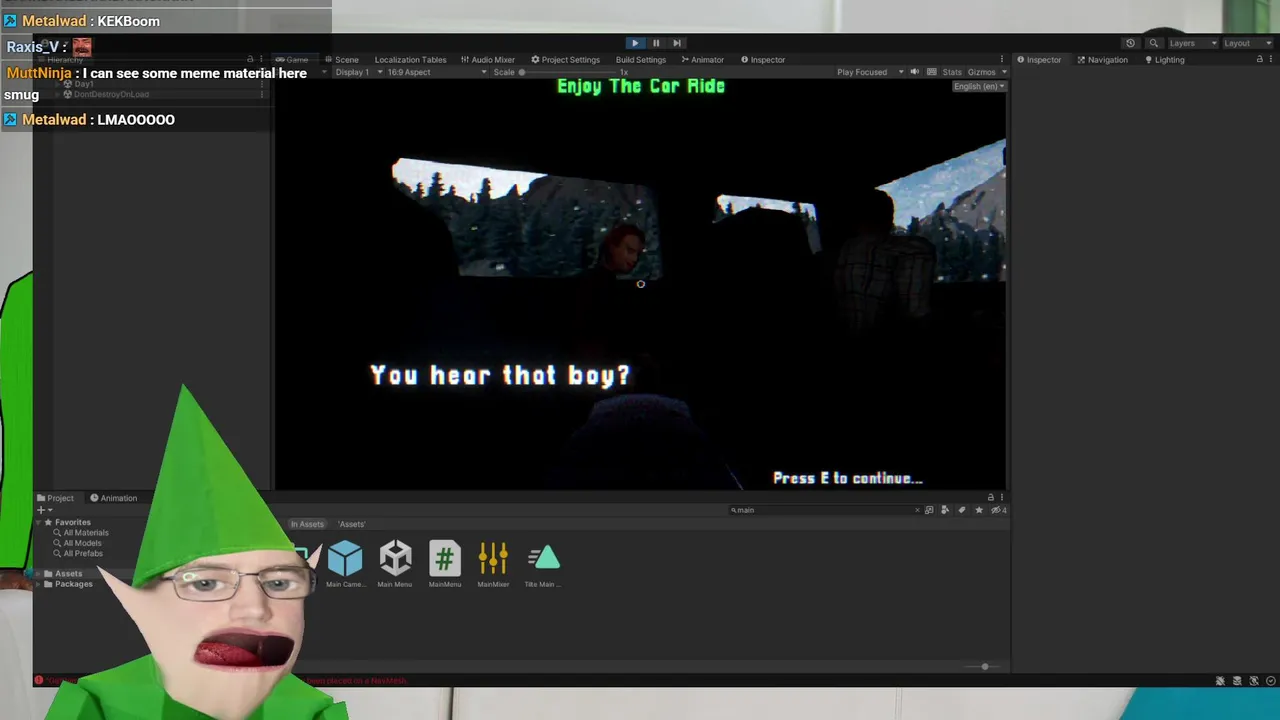Open the Layers dropdown
This screenshot has height=720, width=1280.
pyautogui.click(x=1192, y=43)
